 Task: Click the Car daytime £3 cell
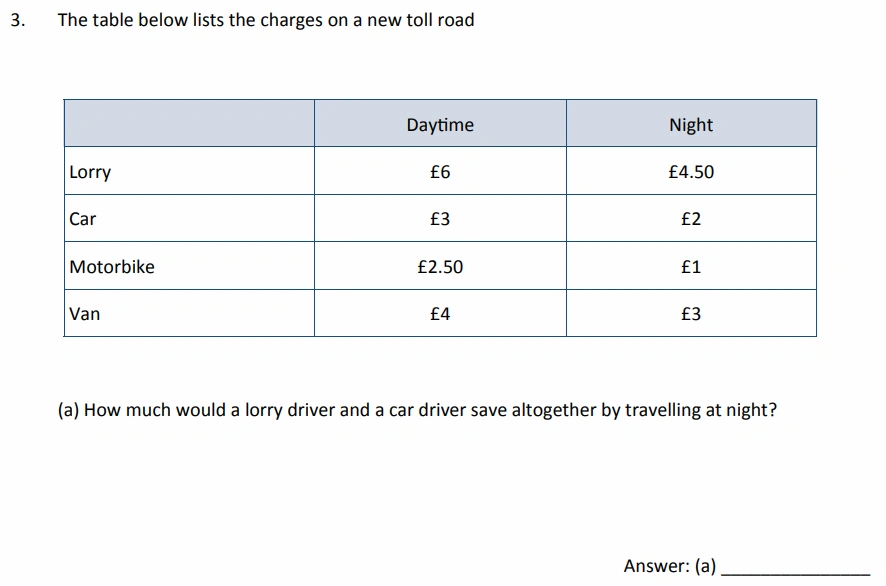click(x=440, y=219)
